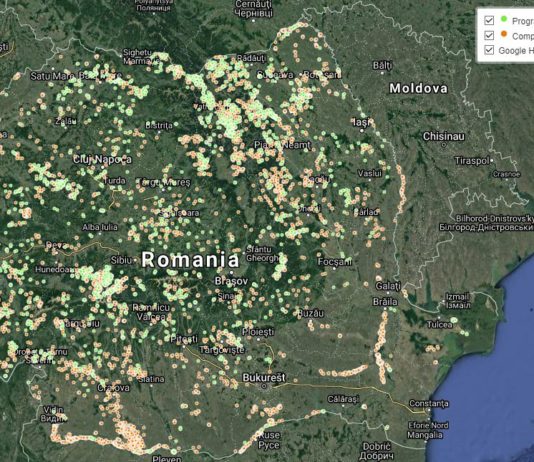
Task: Click the orange legend dot
Action: click(504, 34)
